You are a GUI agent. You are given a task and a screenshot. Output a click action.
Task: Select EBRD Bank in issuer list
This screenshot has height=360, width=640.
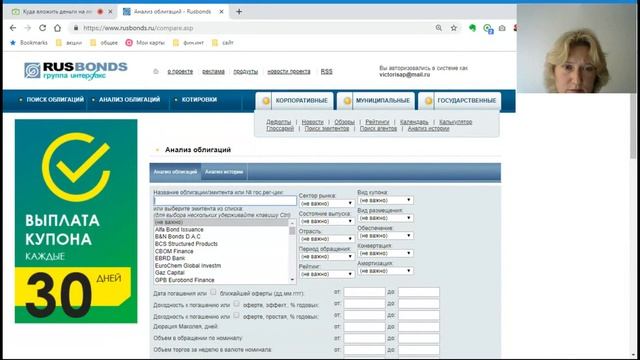point(170,258)
